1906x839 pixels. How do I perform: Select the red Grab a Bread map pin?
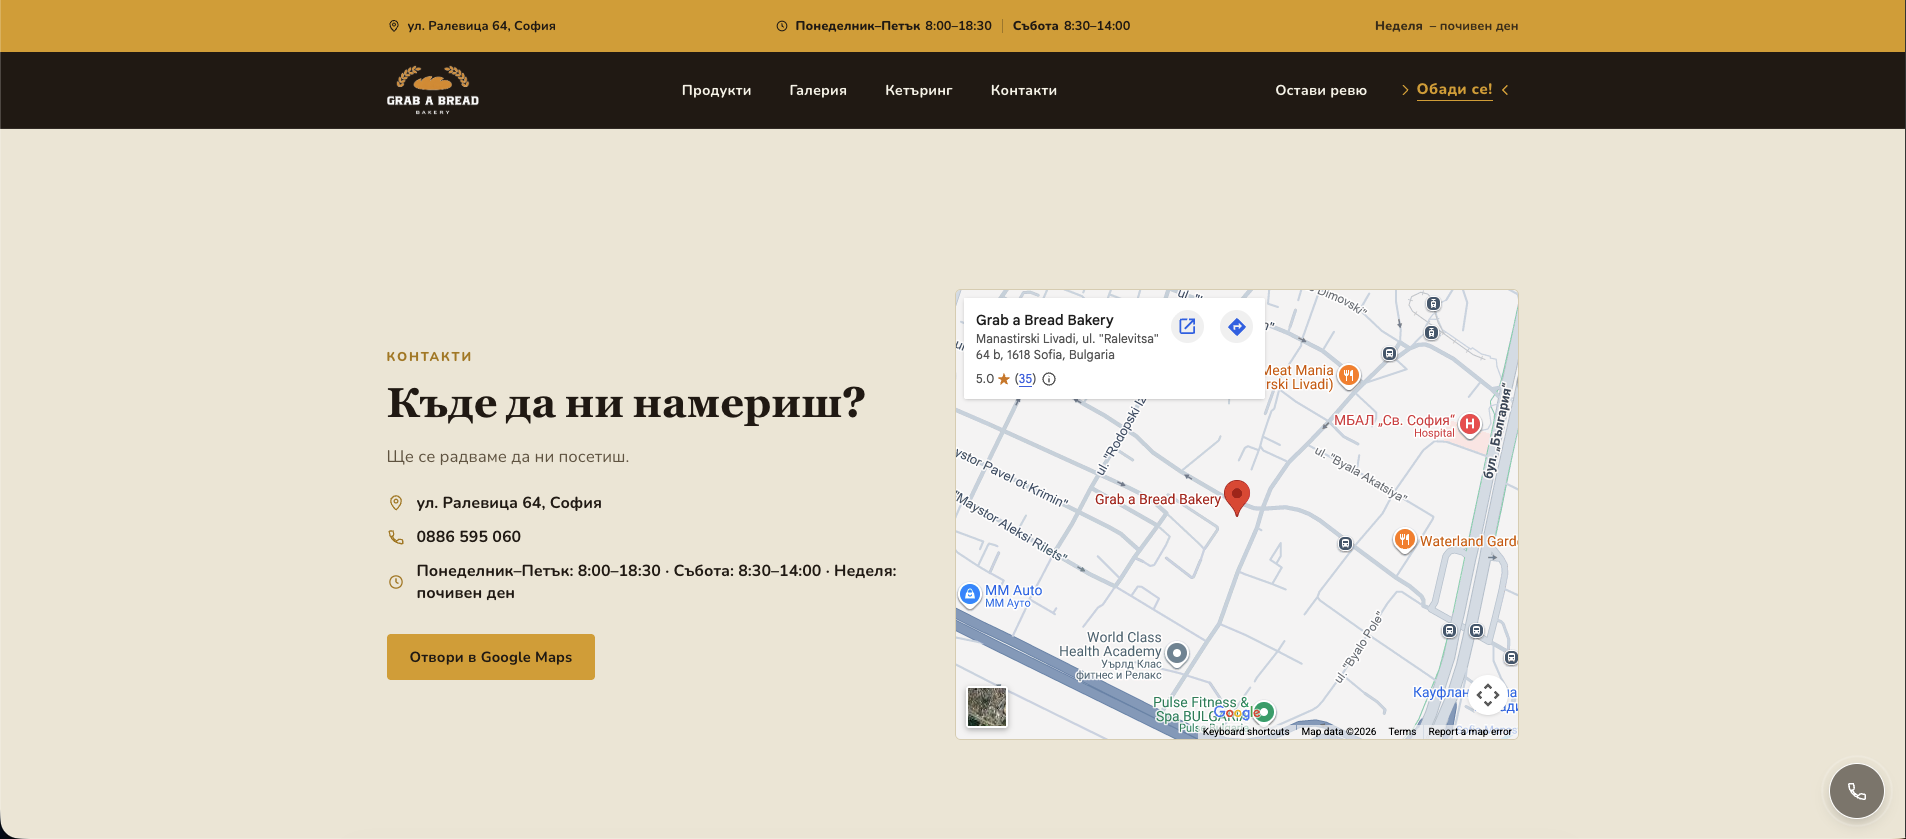coord(1237,497)
